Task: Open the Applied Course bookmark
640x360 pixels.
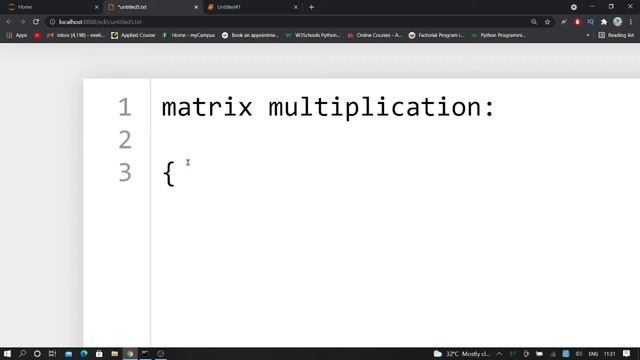Action: click(x=133, y=36)
